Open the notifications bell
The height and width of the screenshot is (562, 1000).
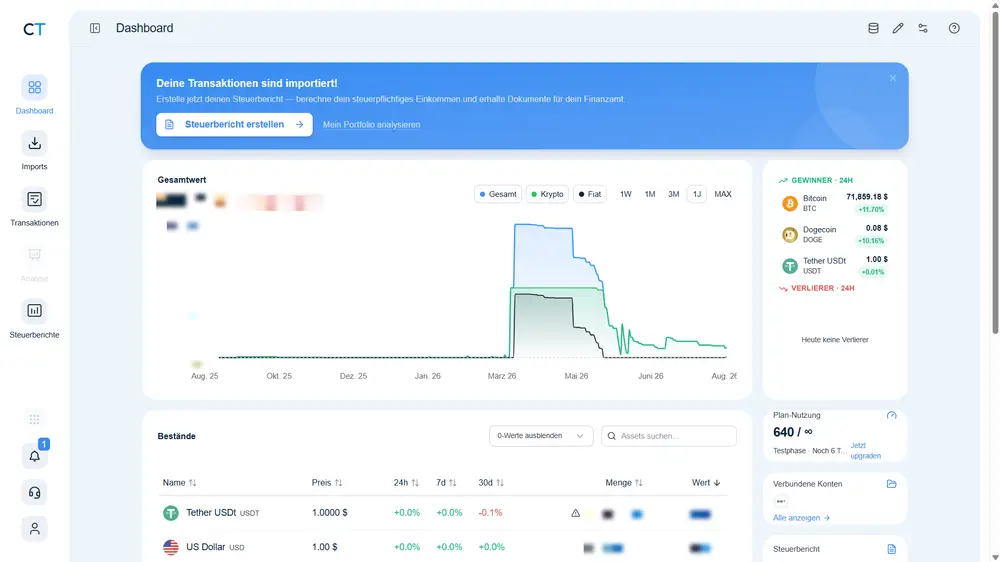click(x=34, y=456)
